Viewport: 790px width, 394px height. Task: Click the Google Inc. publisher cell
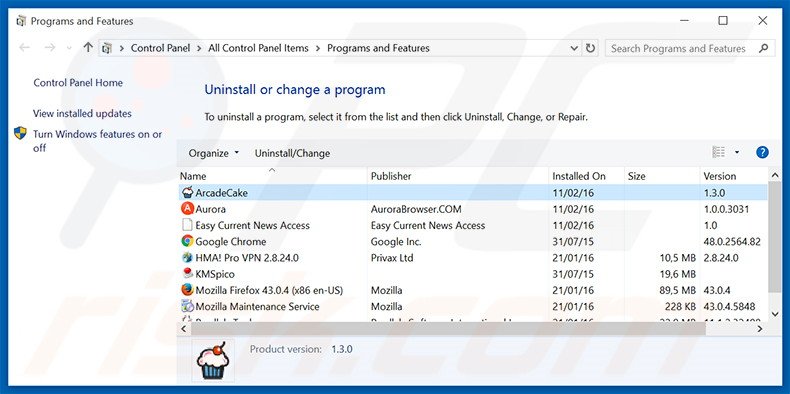(x=396, y=241)
